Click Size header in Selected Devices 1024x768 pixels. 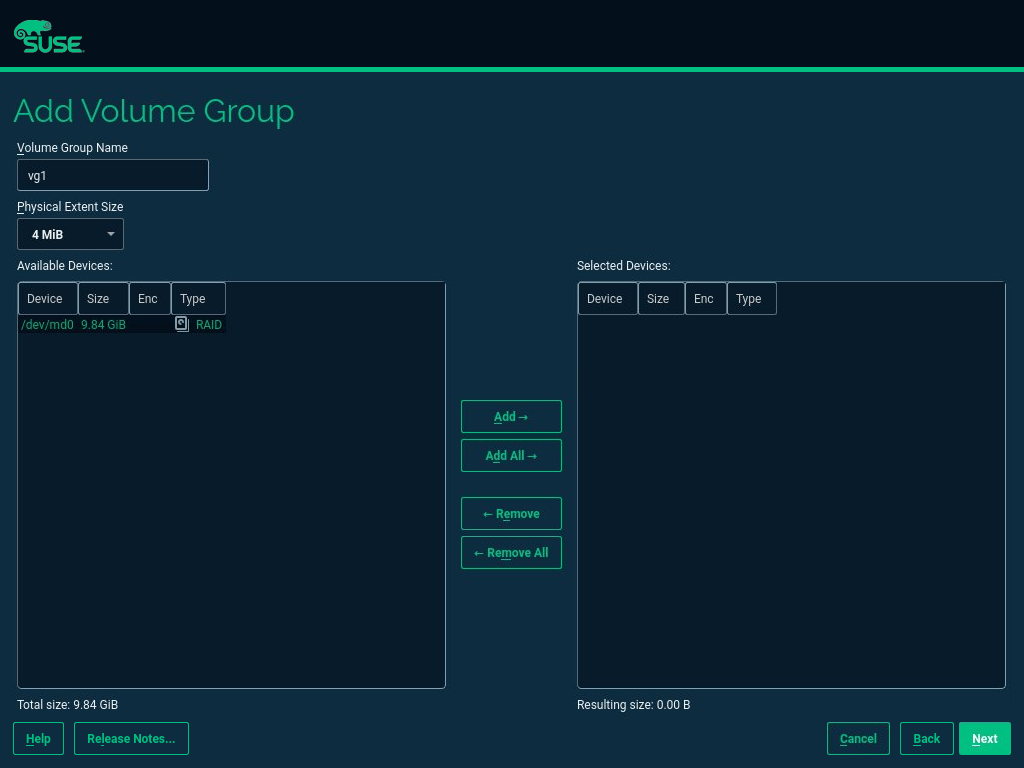(x=660, y=299)
